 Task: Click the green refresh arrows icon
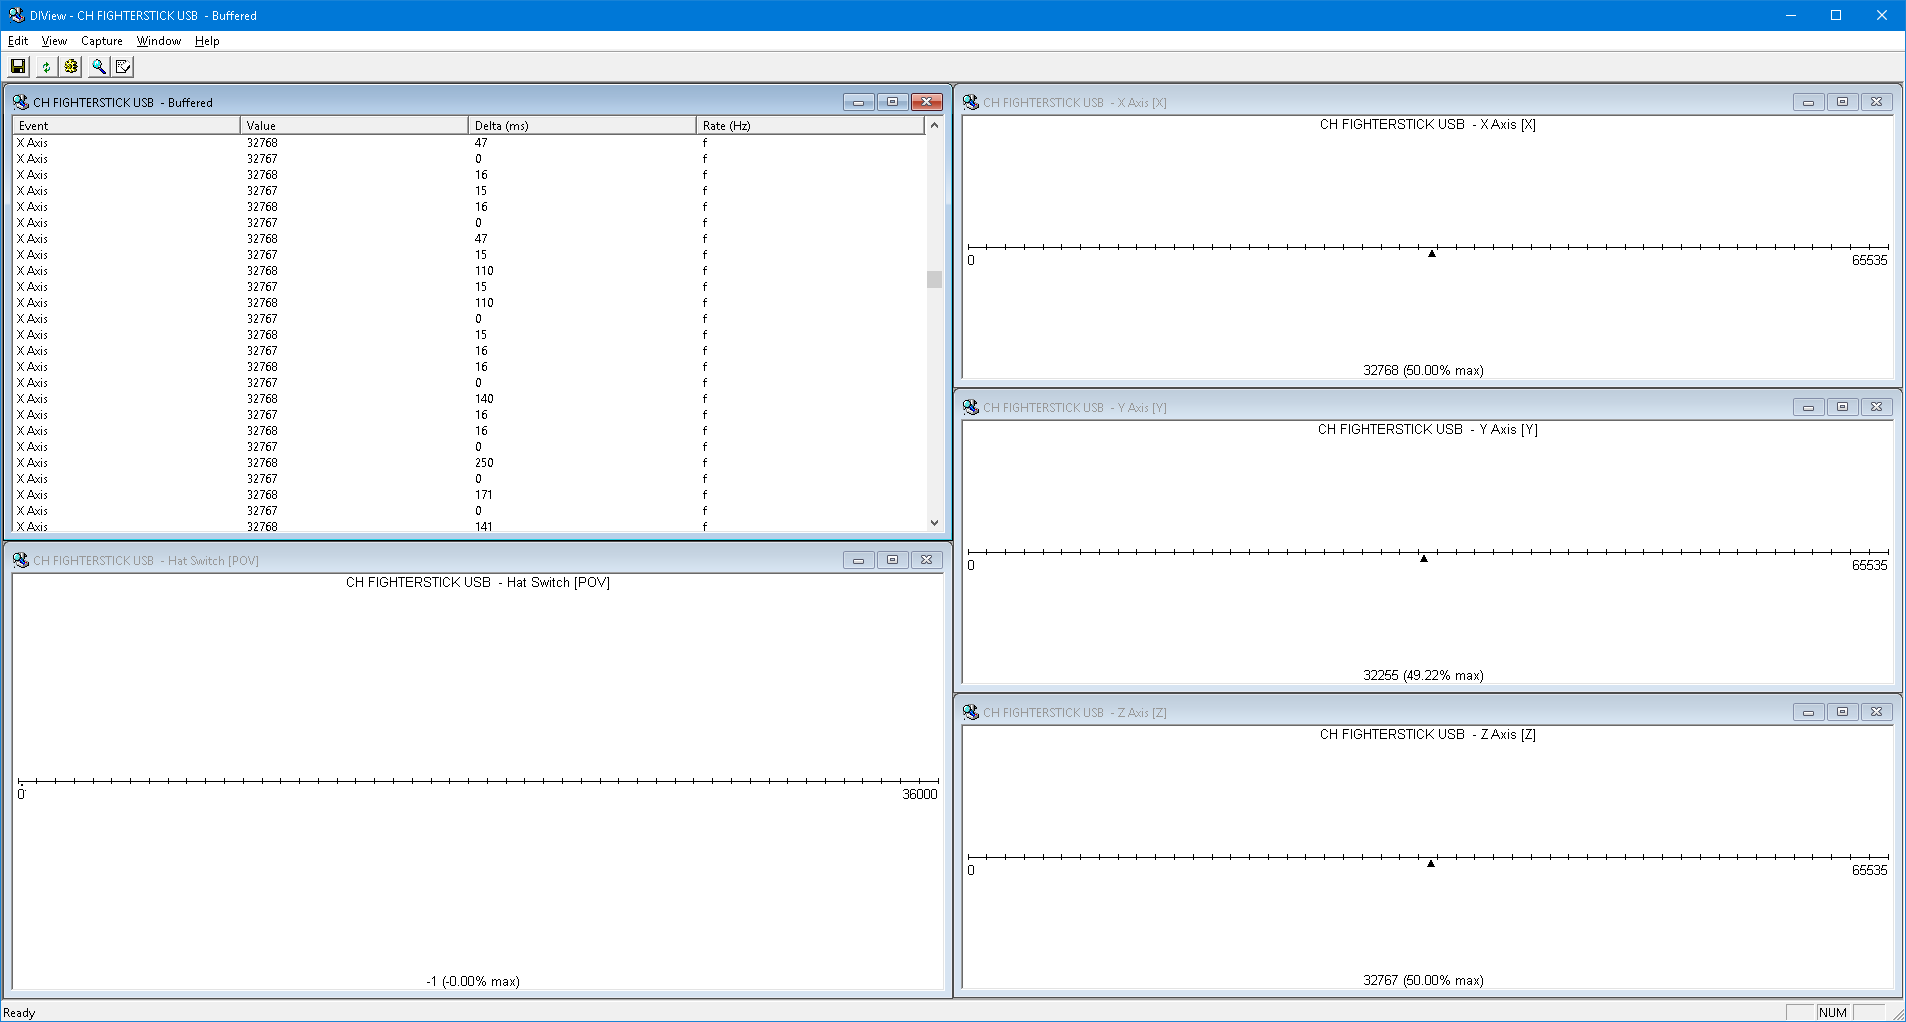45,66
